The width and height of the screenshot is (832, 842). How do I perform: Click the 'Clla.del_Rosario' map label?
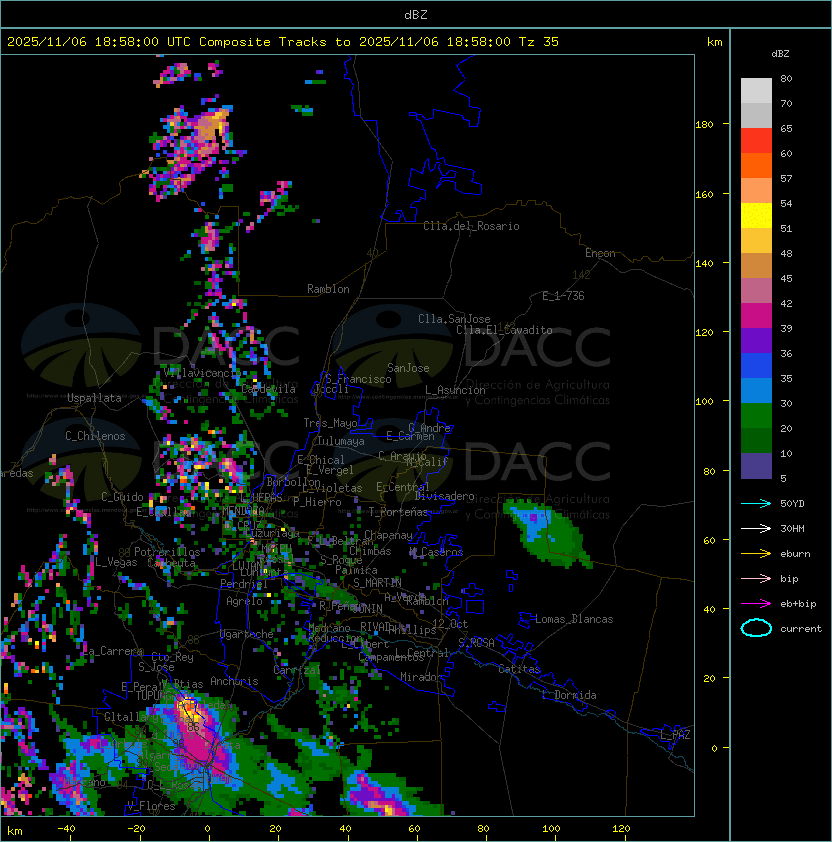click(x=471, y=226)
